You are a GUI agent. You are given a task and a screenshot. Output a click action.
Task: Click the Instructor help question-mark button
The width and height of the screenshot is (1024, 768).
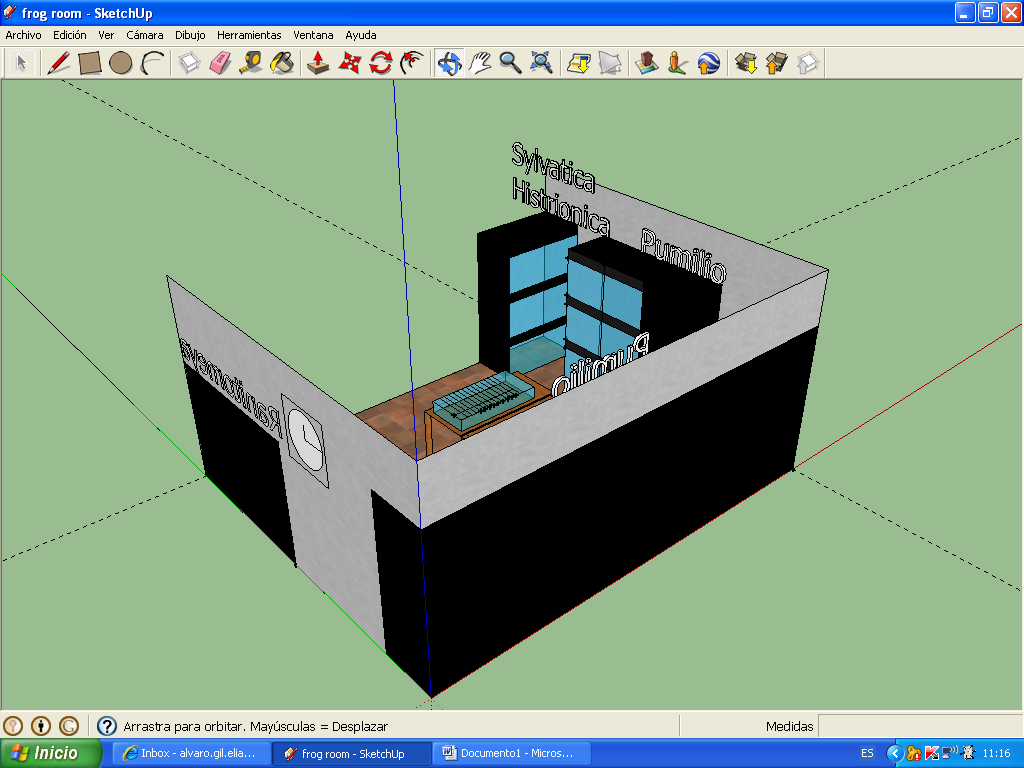tap(107, 726)
